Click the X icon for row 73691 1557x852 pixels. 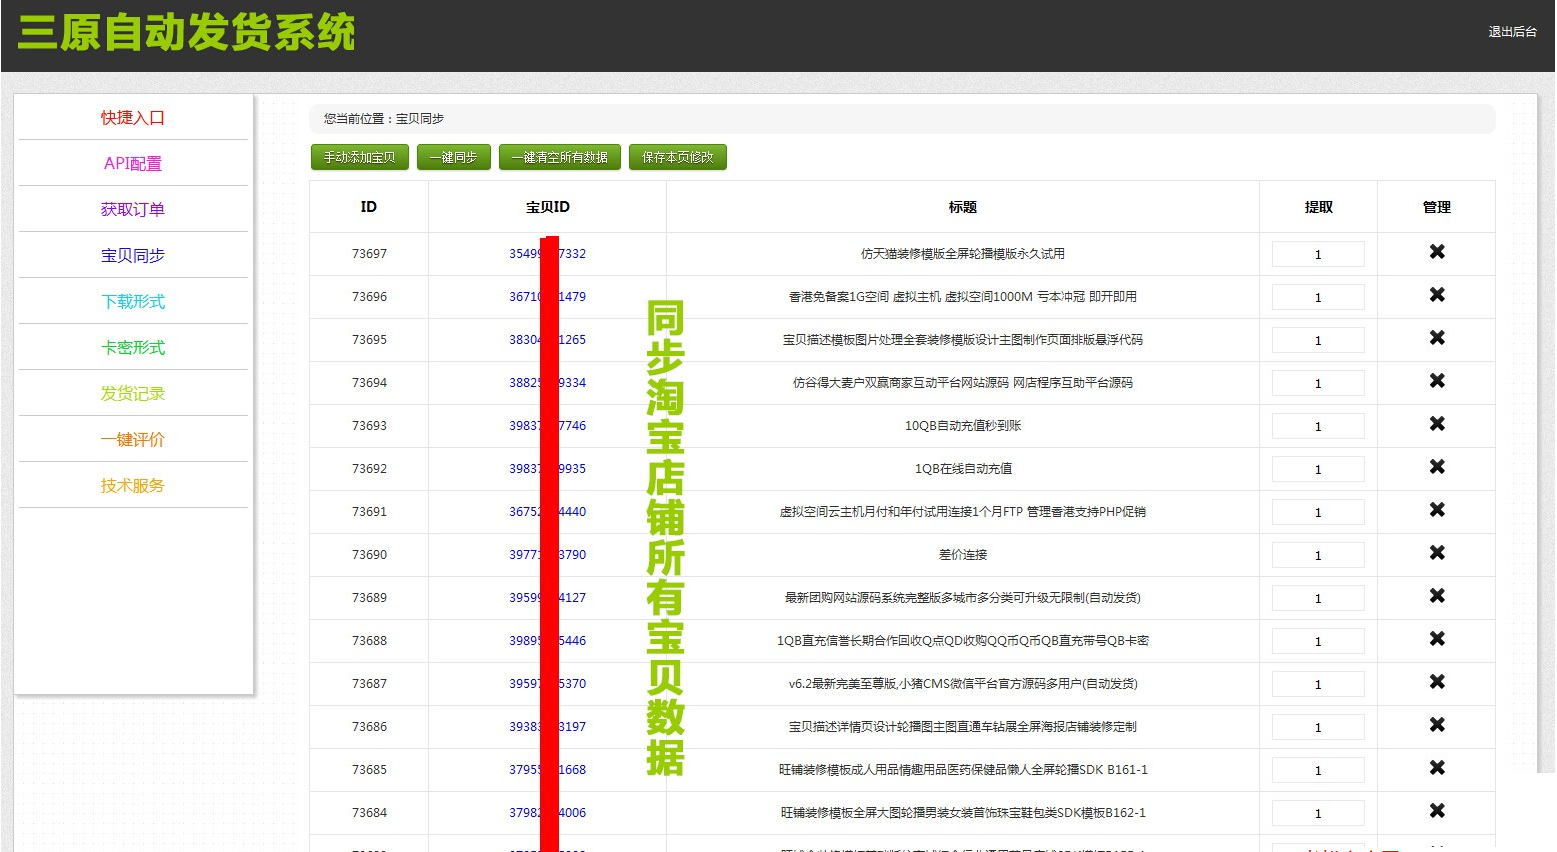pyautogui.click(x=1436, y=510)
